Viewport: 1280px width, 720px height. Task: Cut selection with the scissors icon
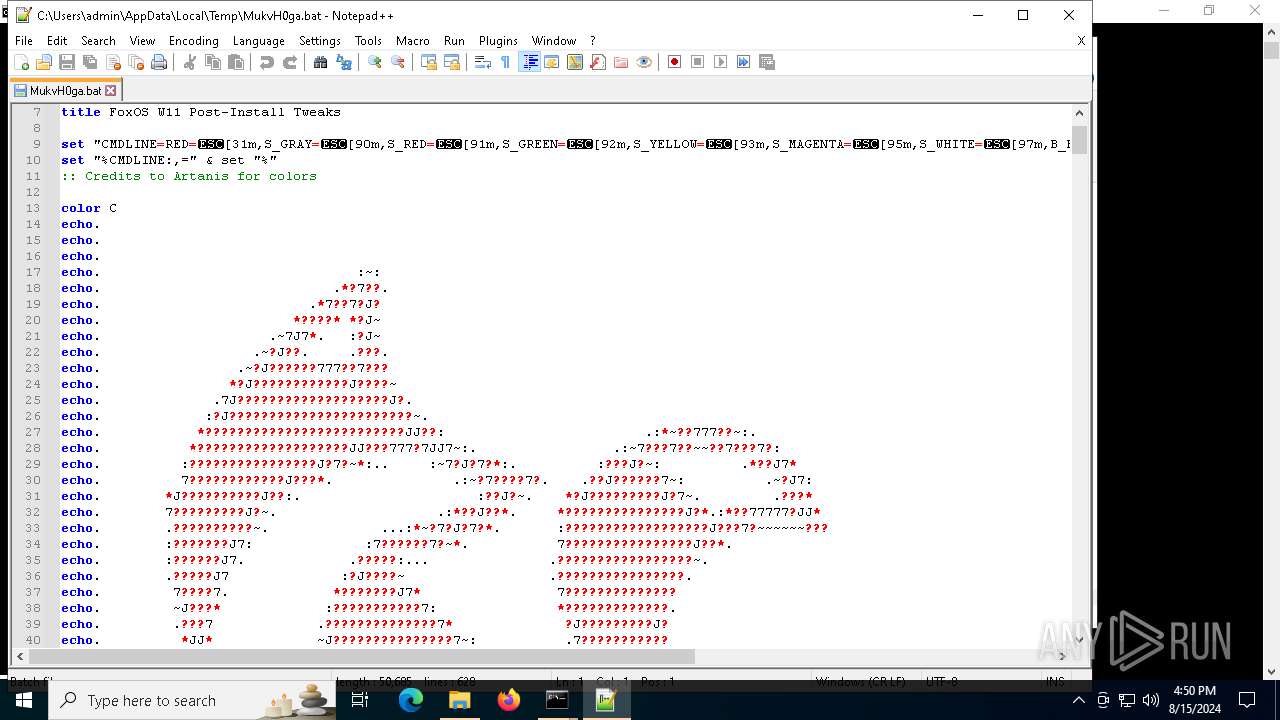pyautogui.click(x=190, y=62)
